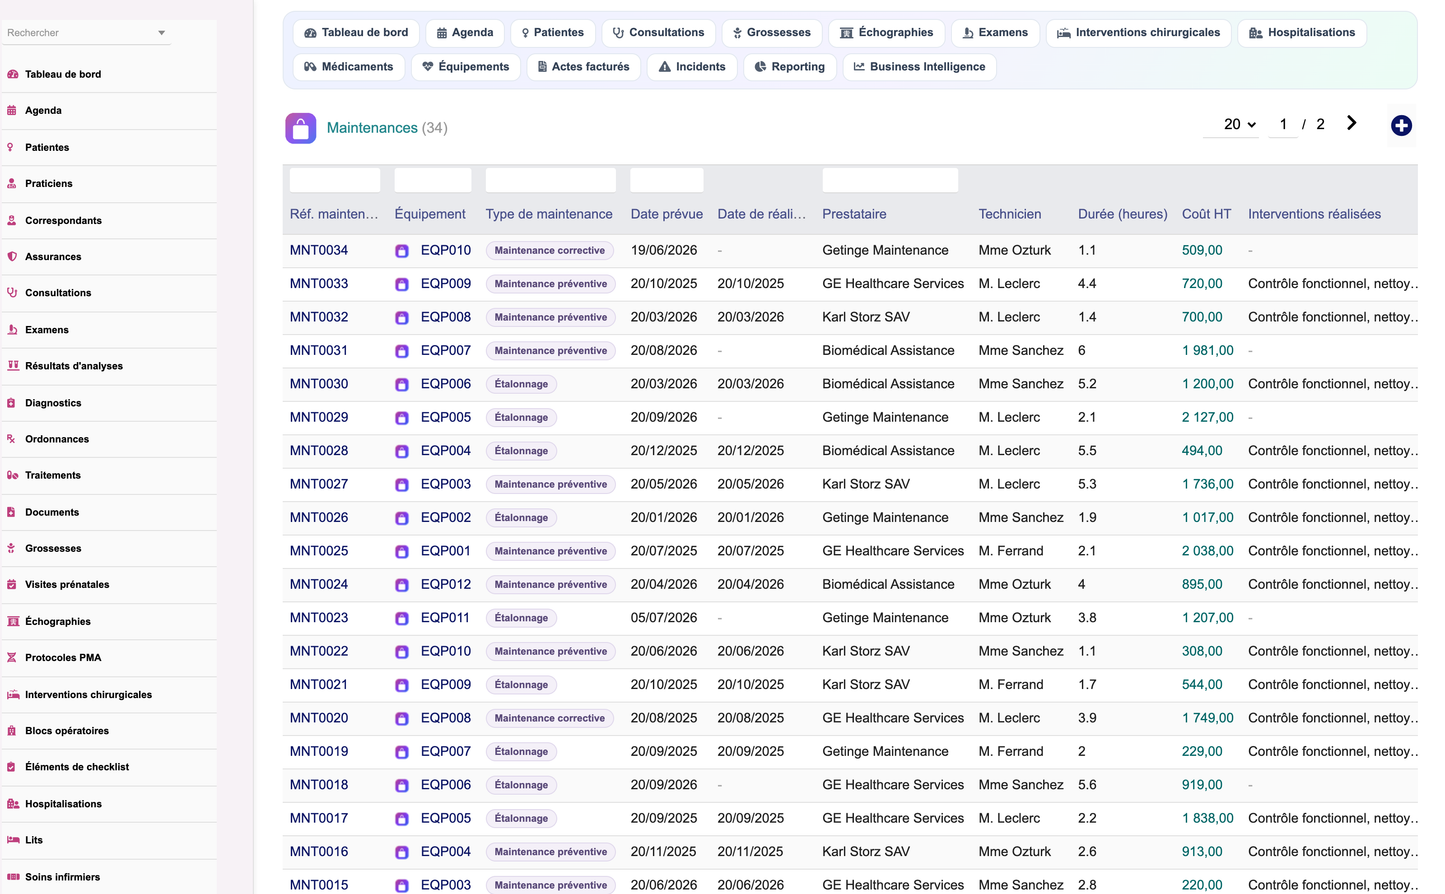Click sidebar Tableau de bord gauge icon
Image resolution: width=1445 pixels, height=894 pixels.
pyautogui.click(x=12, y=74)
